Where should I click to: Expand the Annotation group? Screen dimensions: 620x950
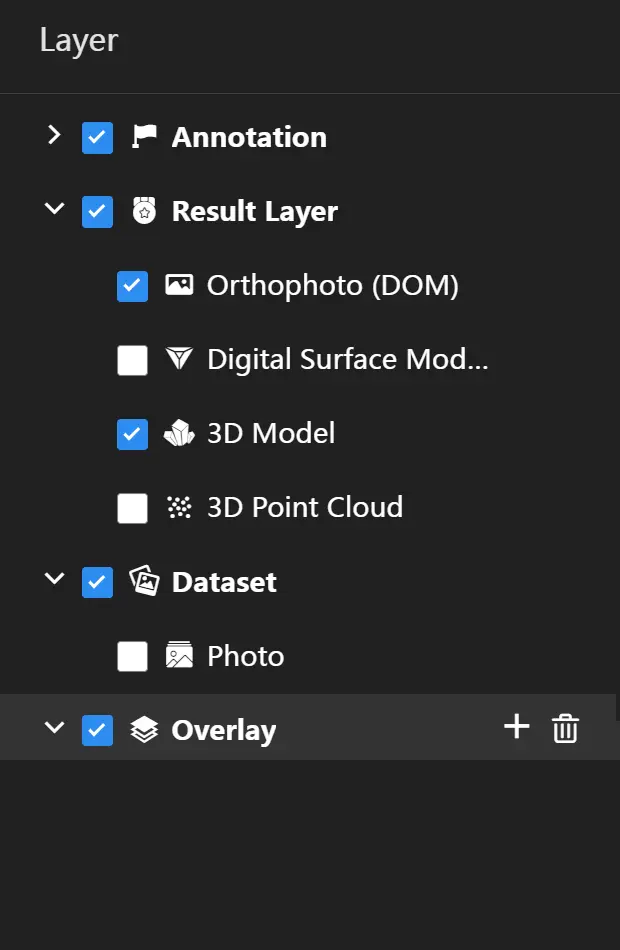54,135
